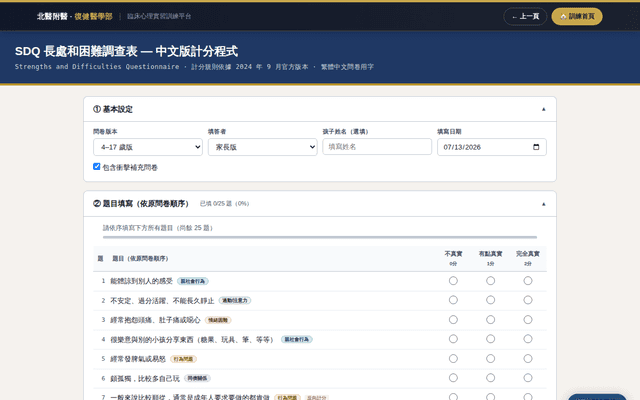Collapse the 基本設定 section with its arrow

click(x=543, y=109)
